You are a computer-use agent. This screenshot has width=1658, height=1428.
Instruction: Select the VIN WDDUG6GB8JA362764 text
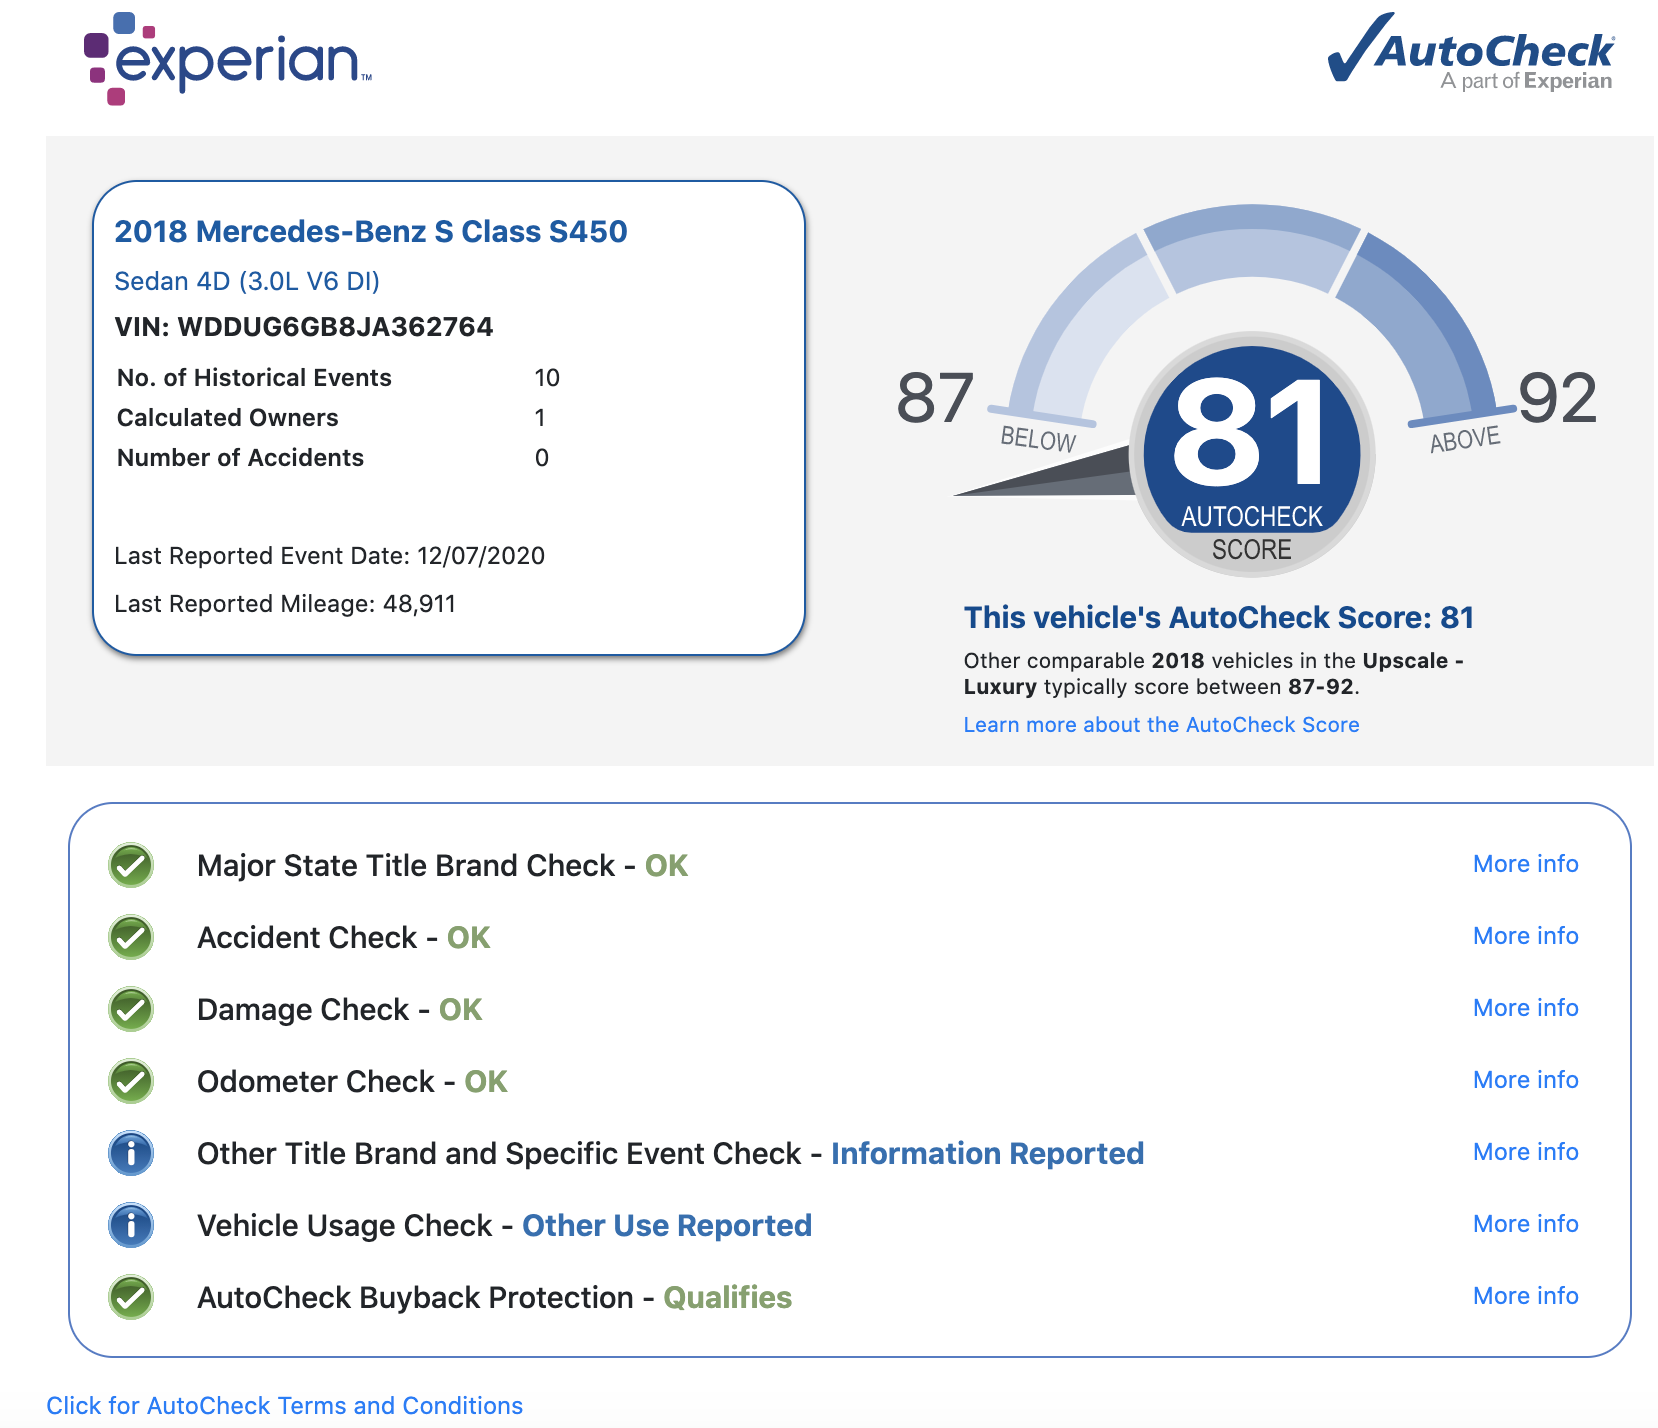click(304, 327)
